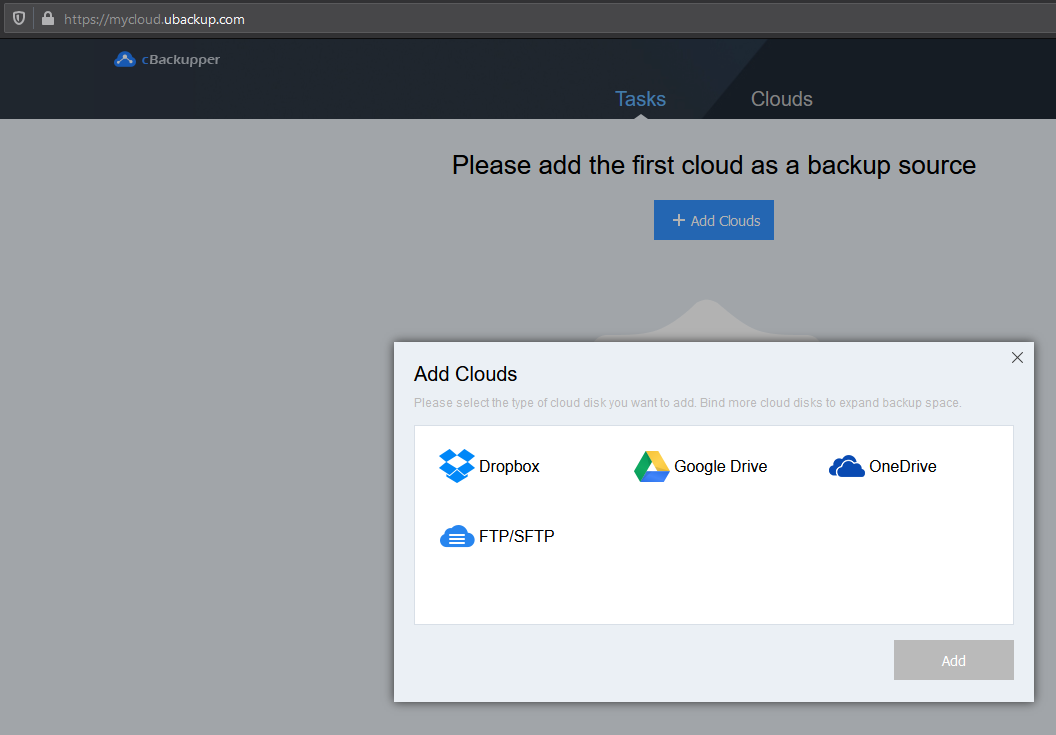Switch to the Tasks tab
The height and width of the screenshot is (735, 1056).
coord(640,99)
